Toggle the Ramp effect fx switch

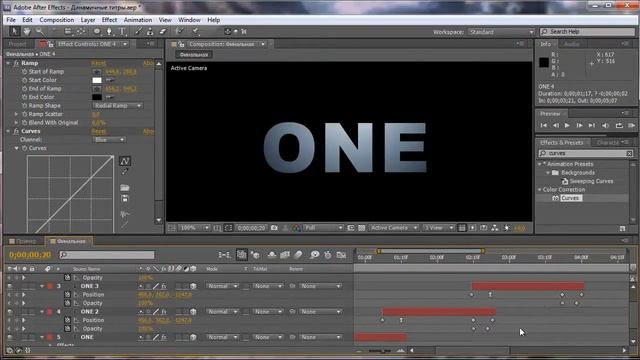[x=16, y=63]
